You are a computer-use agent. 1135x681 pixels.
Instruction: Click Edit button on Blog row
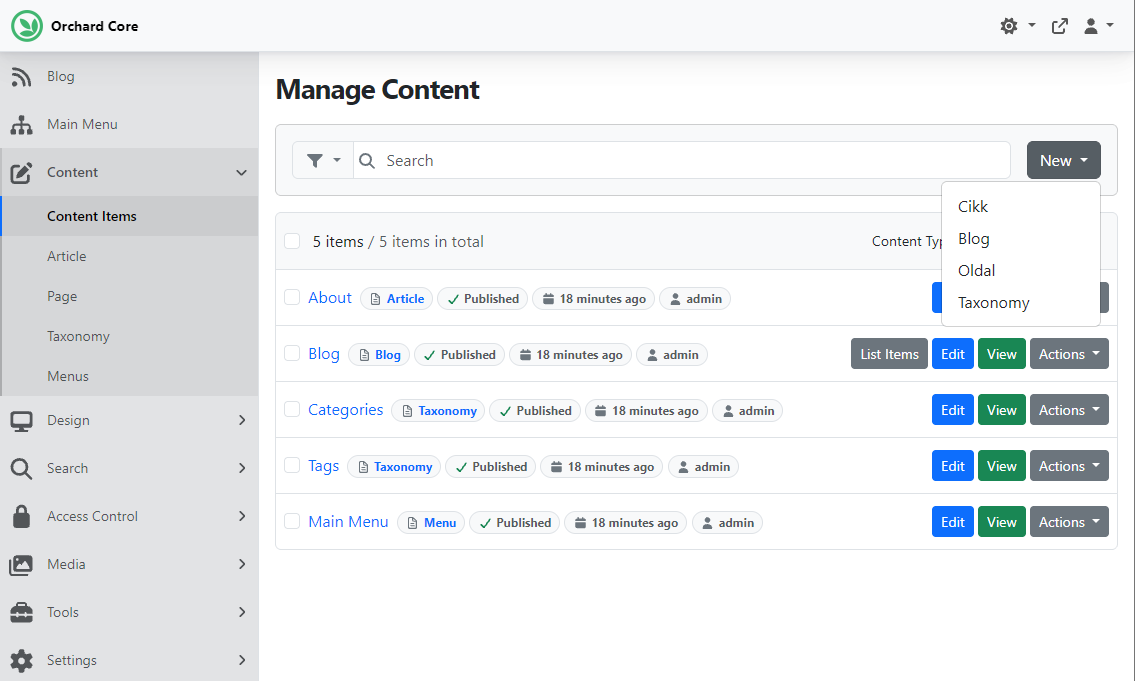point(953,354)
